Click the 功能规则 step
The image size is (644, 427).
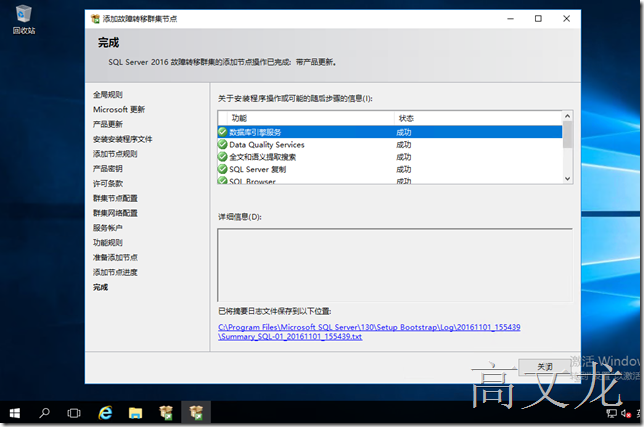click(x=108, y=242)
